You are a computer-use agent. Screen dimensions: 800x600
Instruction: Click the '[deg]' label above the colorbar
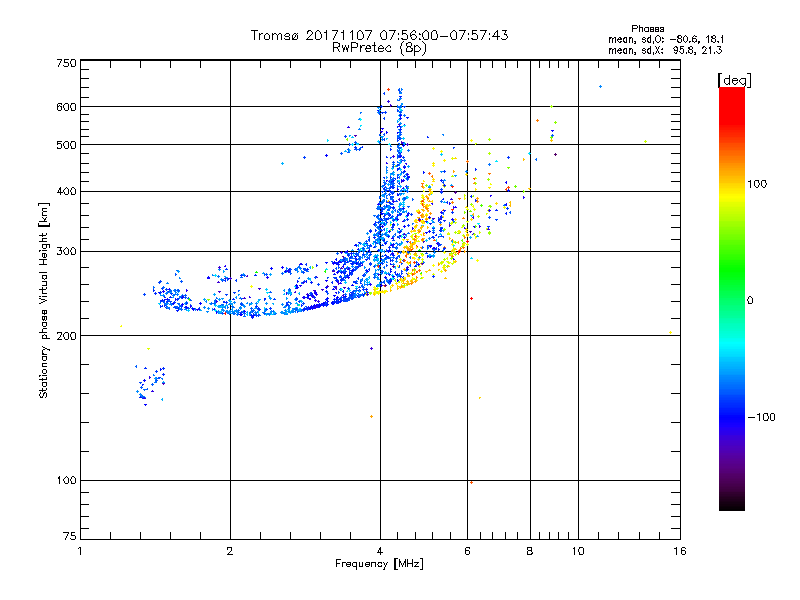coord(733,79)
